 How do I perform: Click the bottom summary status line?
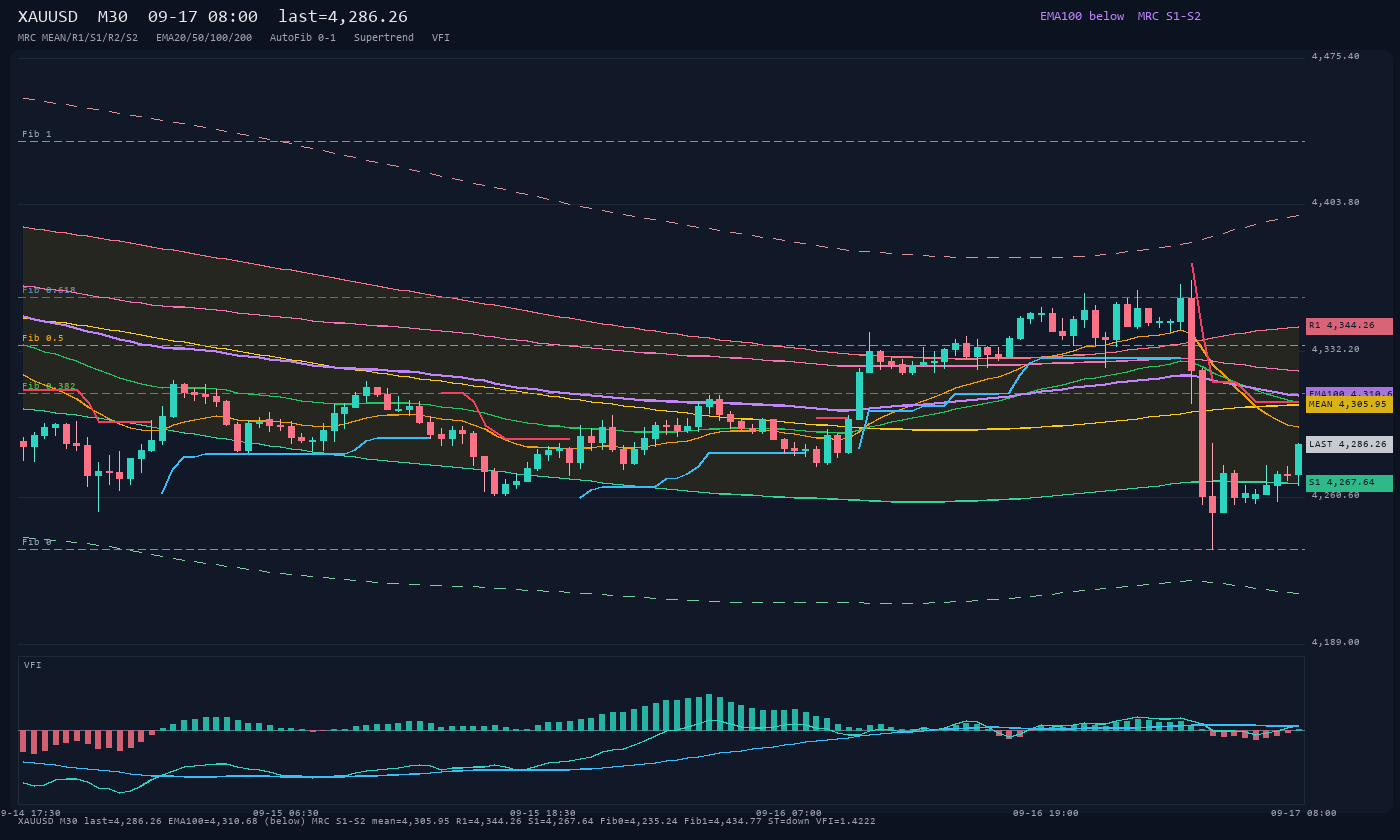pos(447,821)
